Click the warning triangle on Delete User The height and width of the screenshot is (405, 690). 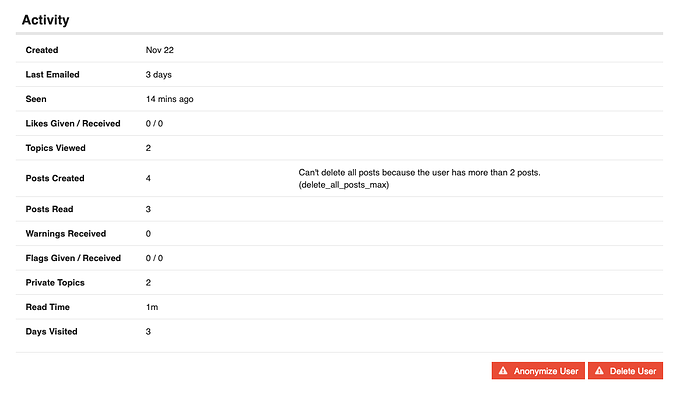pyautogui.click(x=599, y=371)
